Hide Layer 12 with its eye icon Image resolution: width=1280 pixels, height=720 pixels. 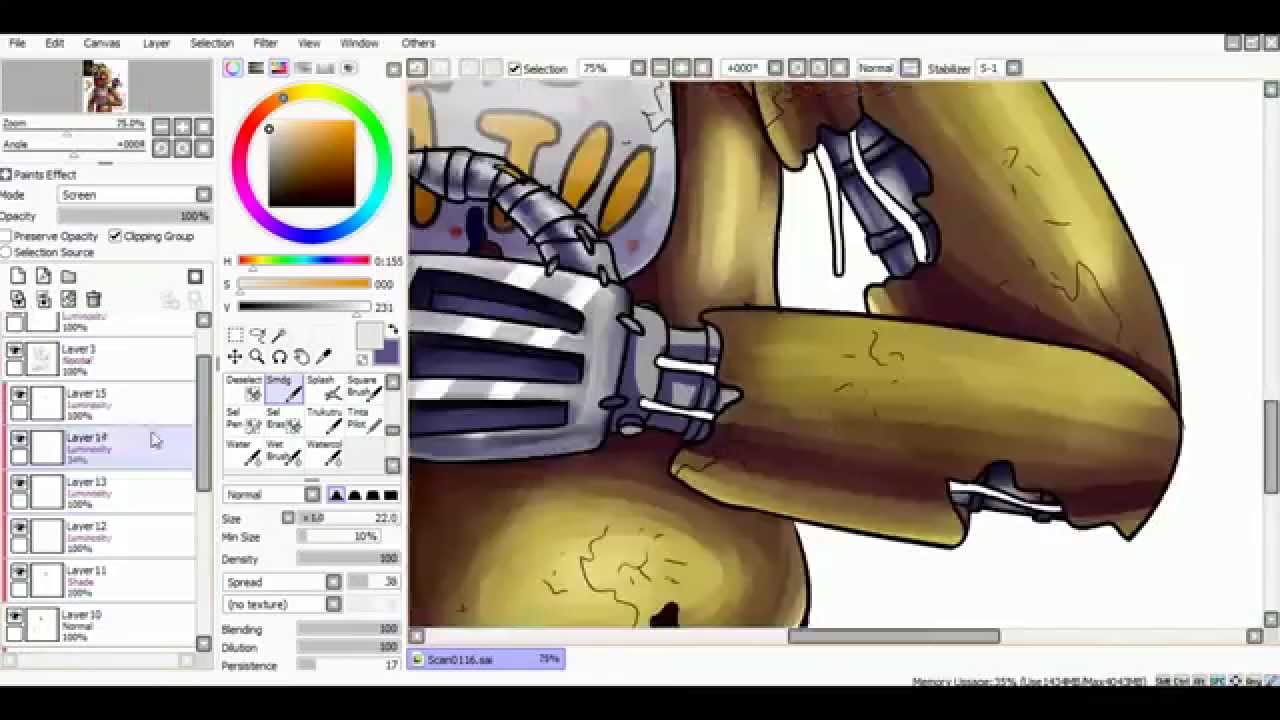19,526
